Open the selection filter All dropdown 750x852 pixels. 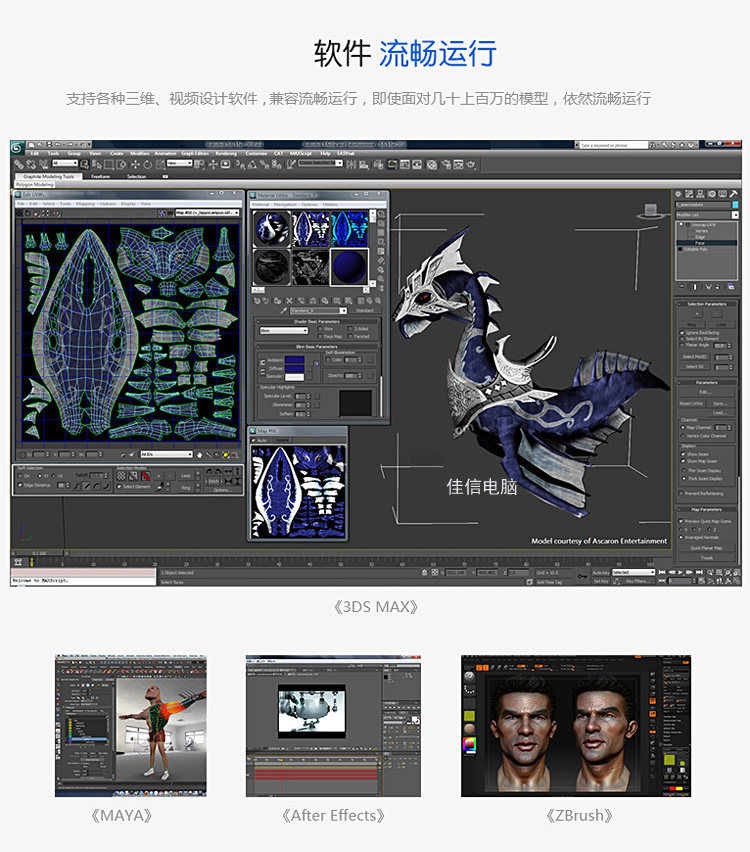(65, 163)
